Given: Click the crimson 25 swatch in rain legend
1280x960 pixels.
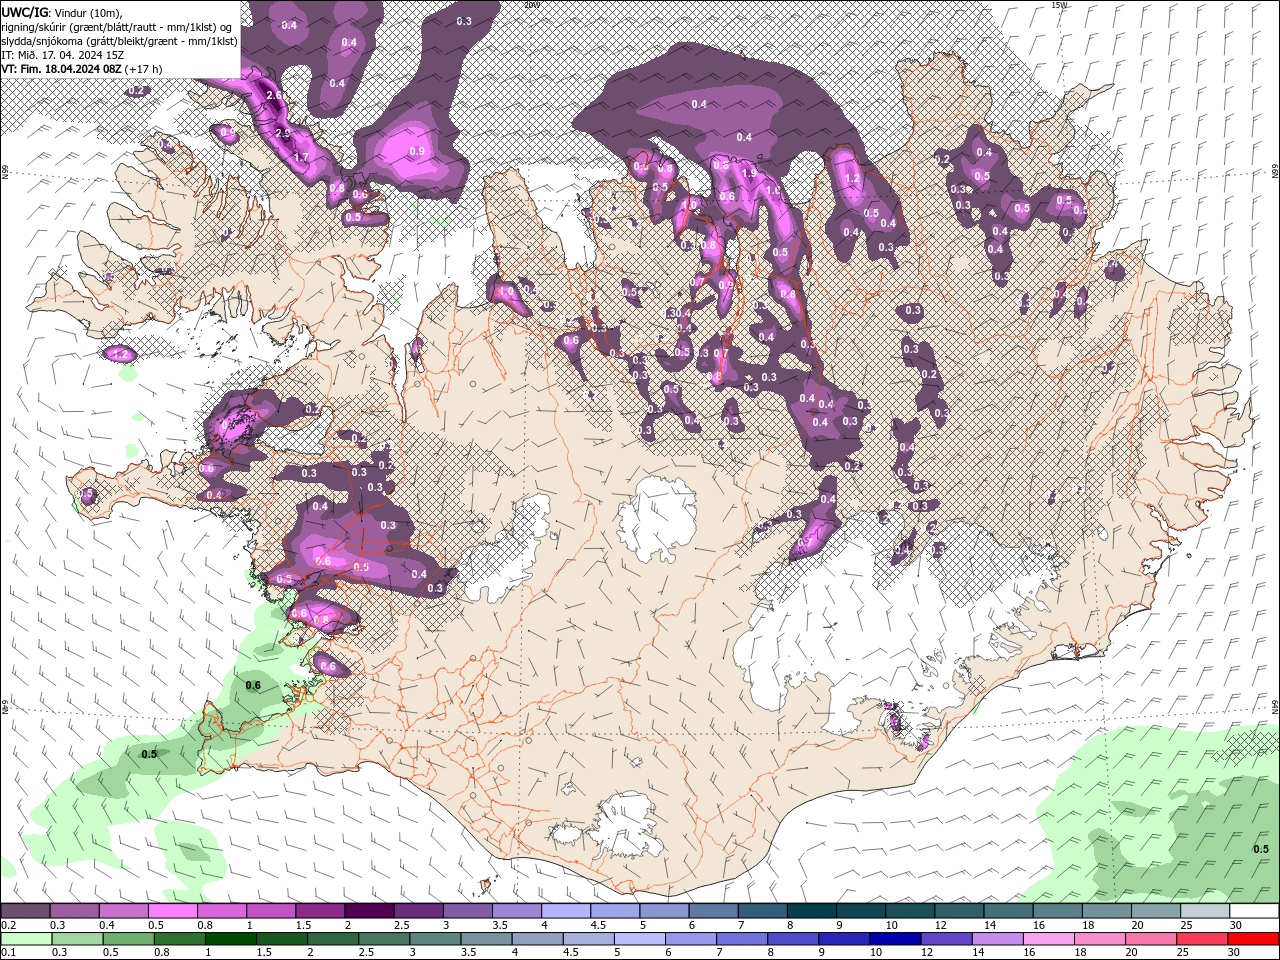Looking at the screenshot, I should [x=1203, y=939].
